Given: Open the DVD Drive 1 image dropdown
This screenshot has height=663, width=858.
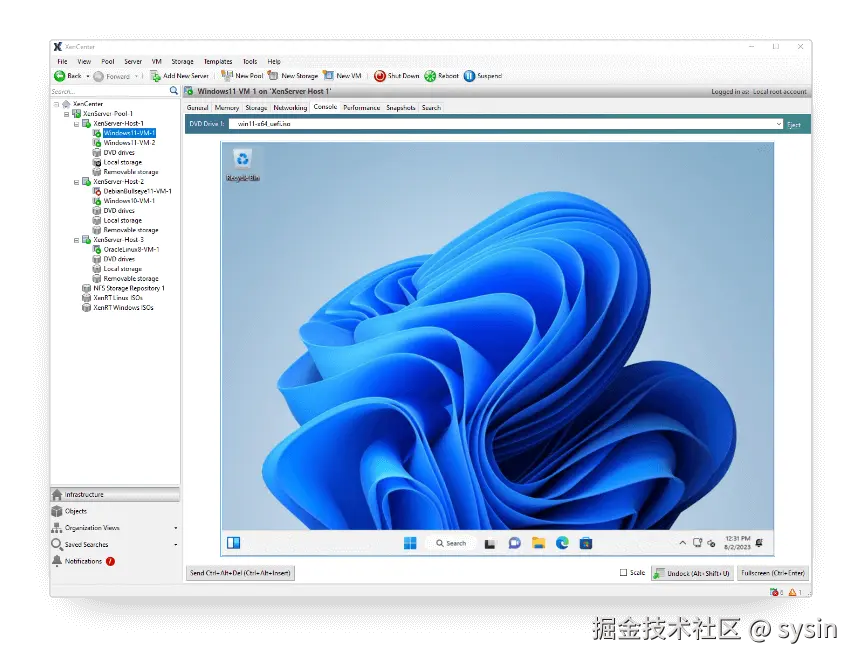Looking at the screenshot, I should [x=779, y=124].
